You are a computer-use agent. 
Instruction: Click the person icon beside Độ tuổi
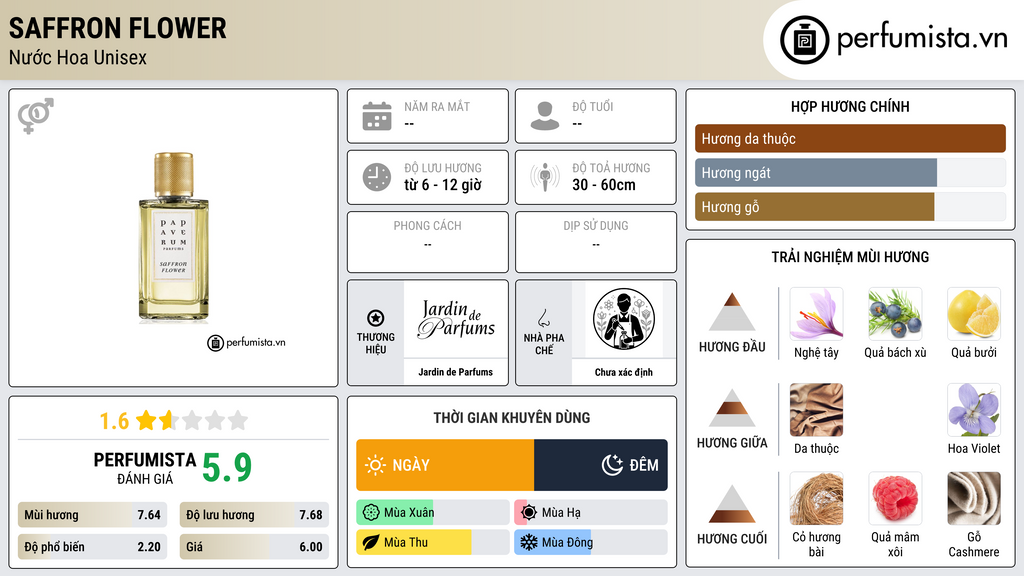pyautogui.click(x=545, y=116)
